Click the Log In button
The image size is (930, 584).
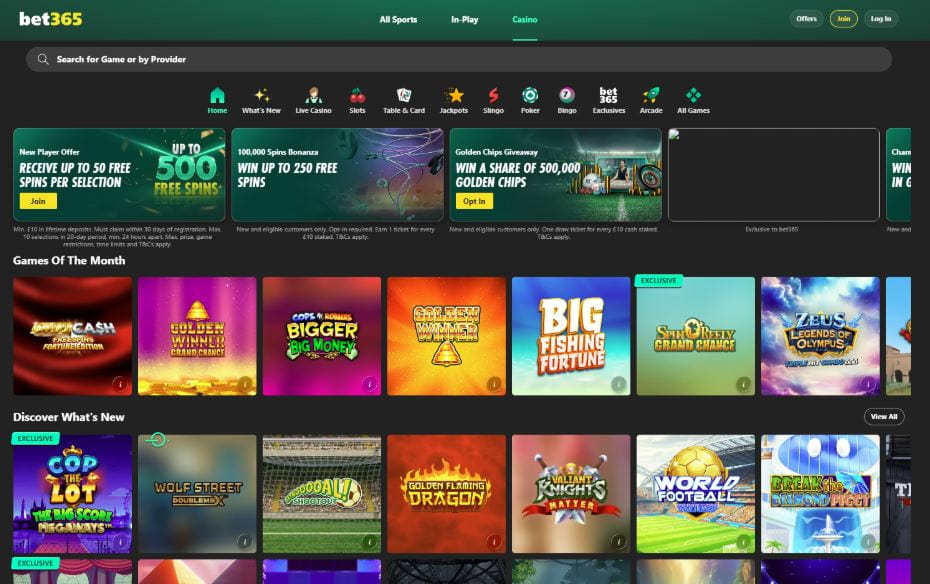click(x=881, y=19)
